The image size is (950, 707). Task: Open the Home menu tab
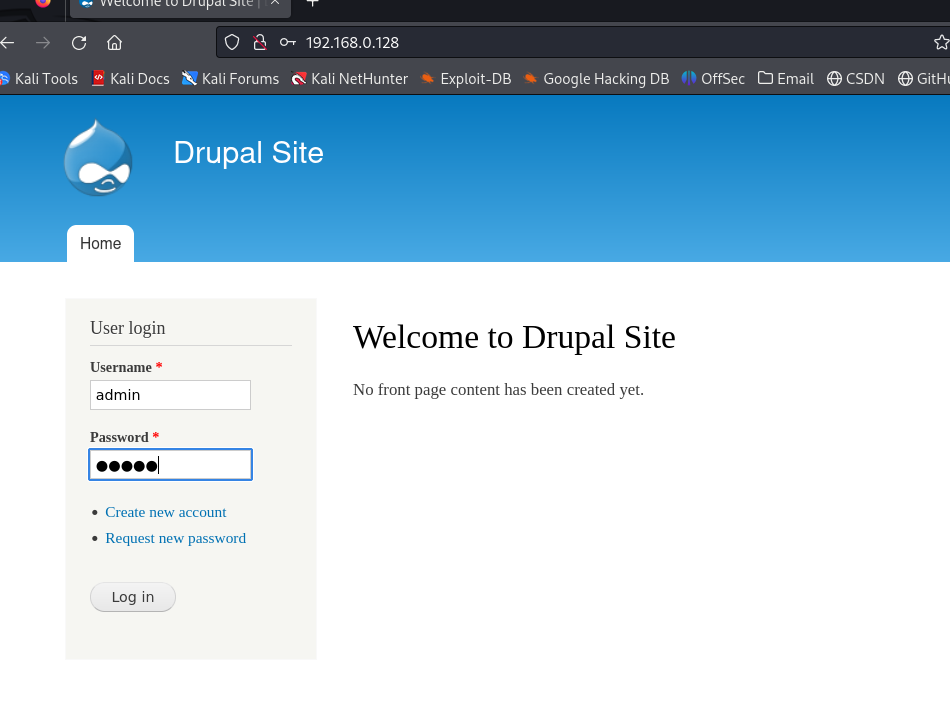(101, 244)
